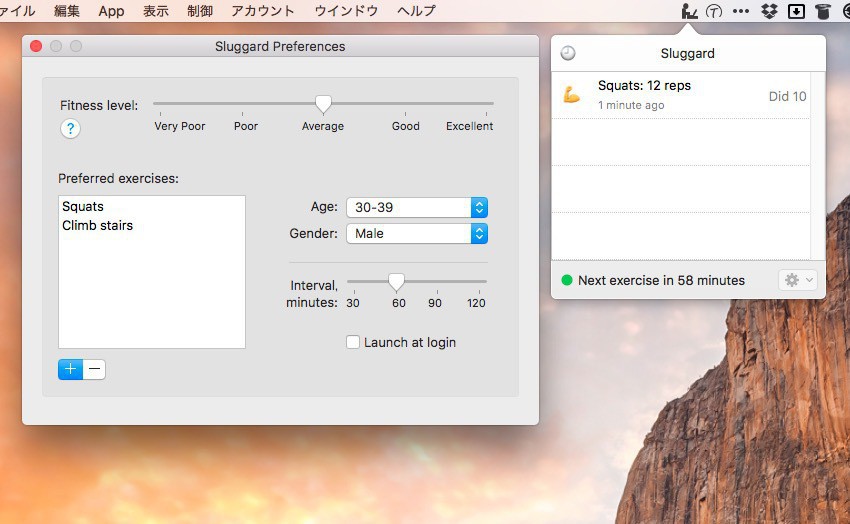Select Climb stairs in preferred exercises
The height and width of the screenshot is (524, 850).
click(97, 225)
